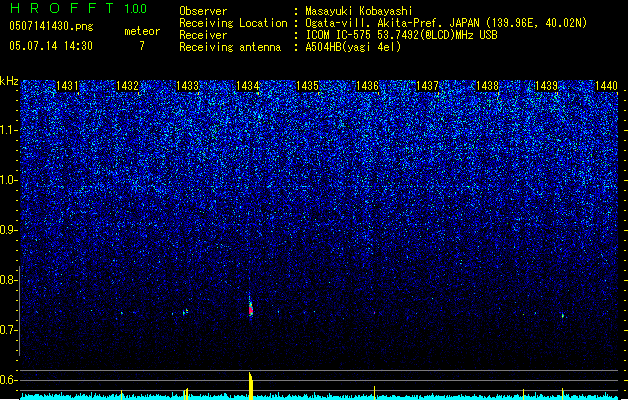Click the 0.6 kHz axis label
Viewport: 629px width, 400px height.
click(8, 380)
